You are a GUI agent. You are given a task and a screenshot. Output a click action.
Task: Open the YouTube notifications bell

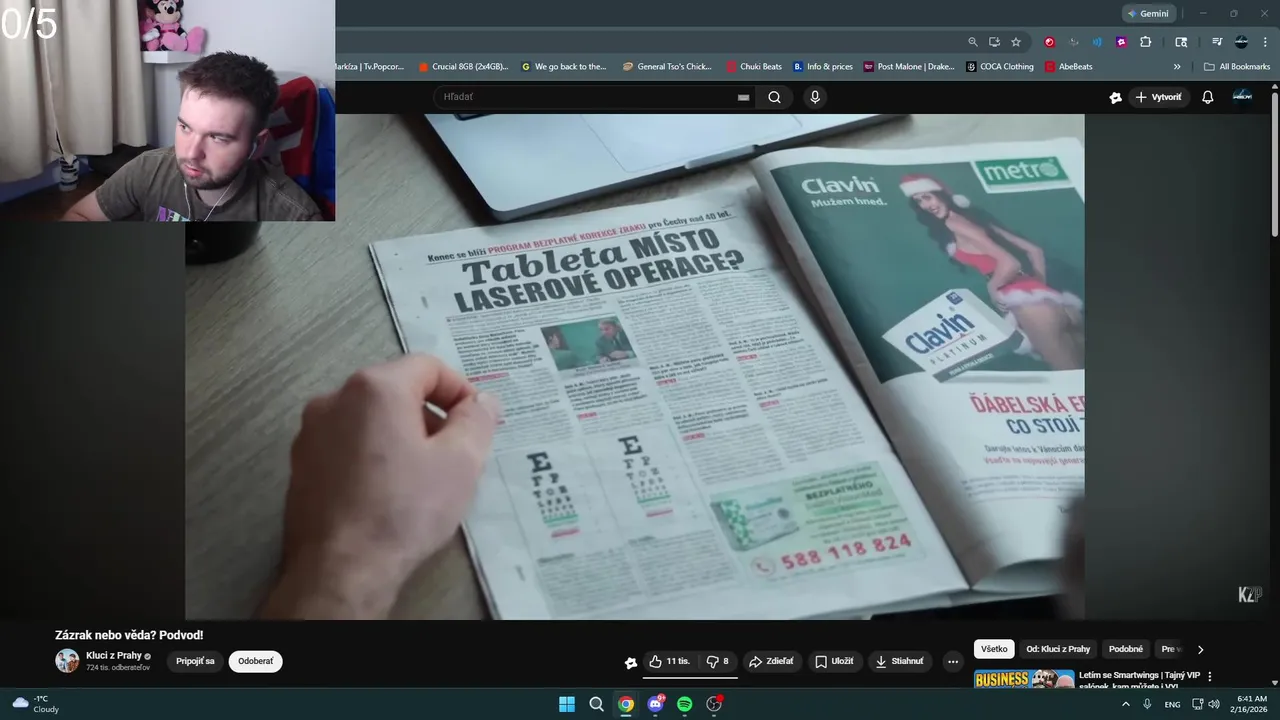[x=1207, y=97]
